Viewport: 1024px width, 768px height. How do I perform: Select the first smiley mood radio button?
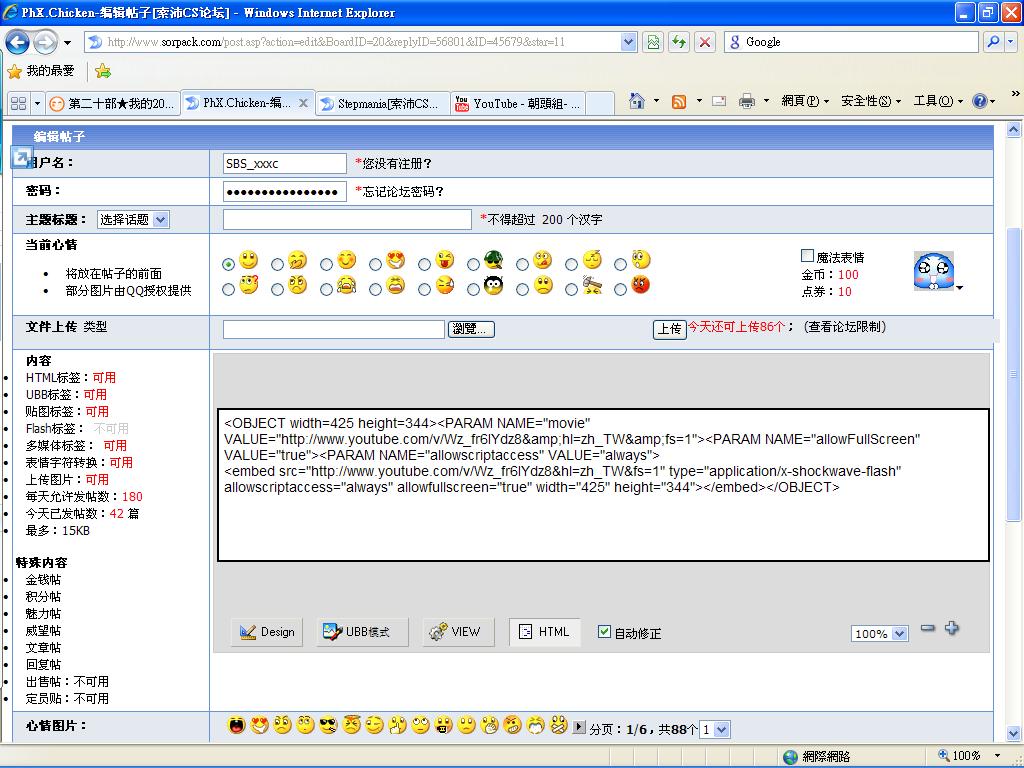[229, 264]
